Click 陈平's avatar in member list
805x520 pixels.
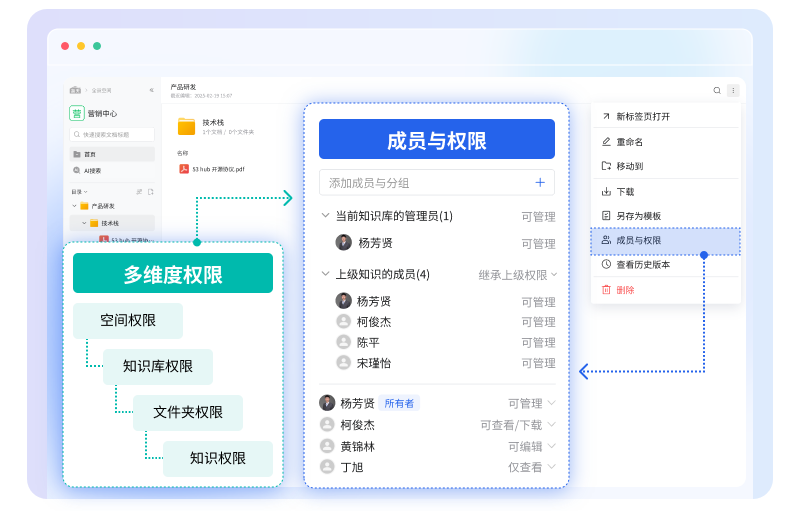[x=343, y=342]
